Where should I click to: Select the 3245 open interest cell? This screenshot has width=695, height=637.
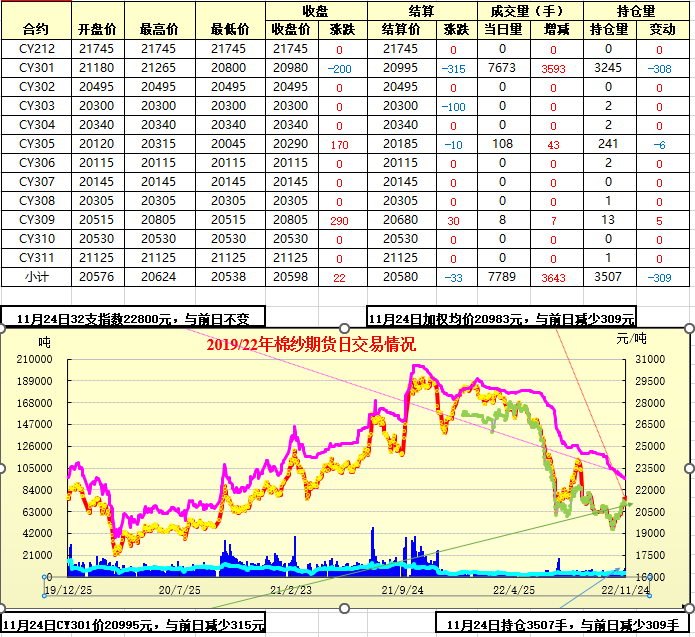(x=608, y=68)
